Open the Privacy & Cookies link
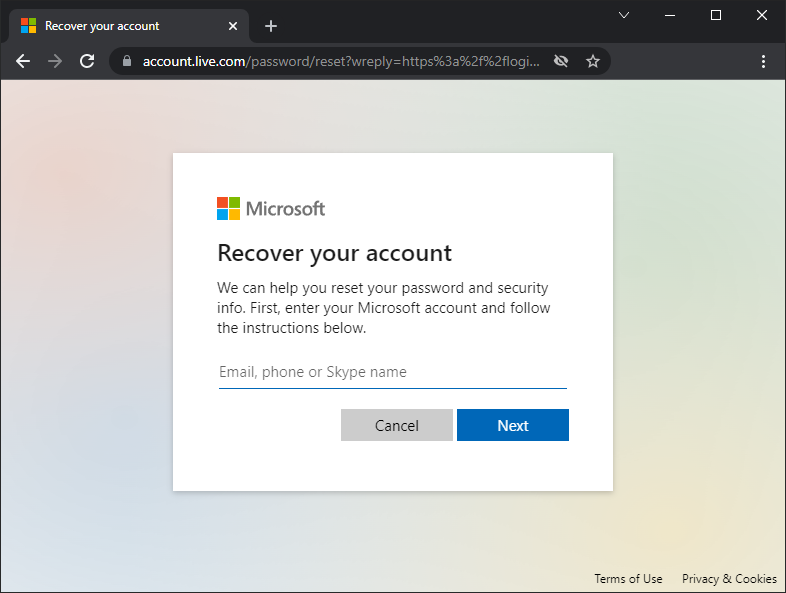The image size is (786, 593). (x=729, y=579)
